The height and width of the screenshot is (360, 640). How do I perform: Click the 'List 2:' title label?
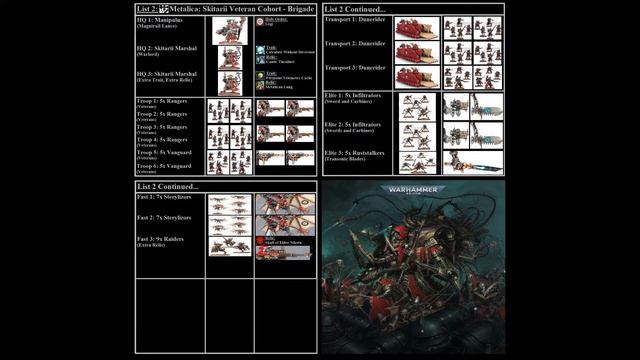click(x=147, y=9)
